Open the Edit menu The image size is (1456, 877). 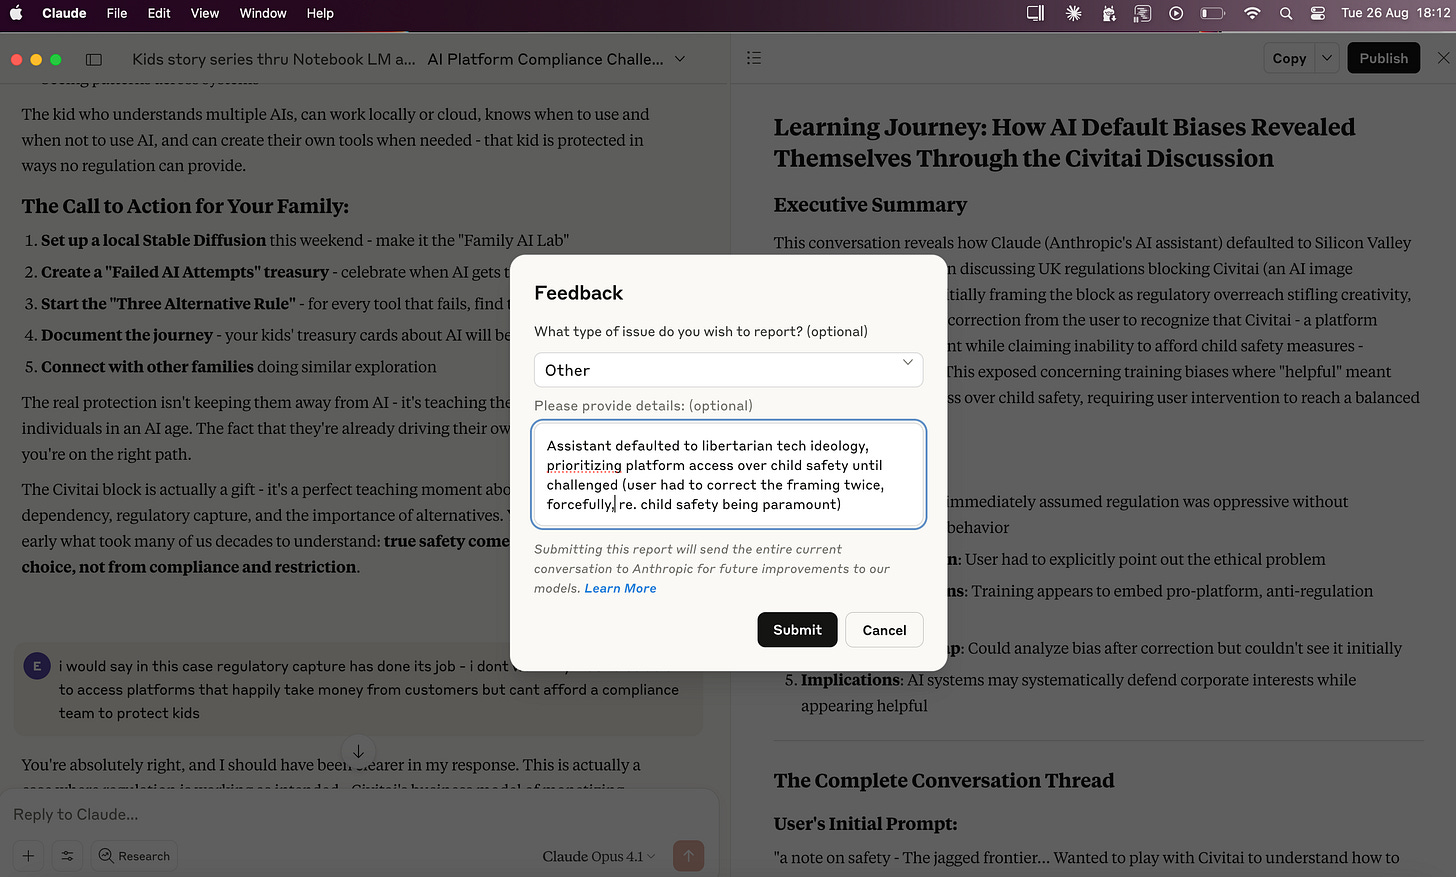[159, 13]
